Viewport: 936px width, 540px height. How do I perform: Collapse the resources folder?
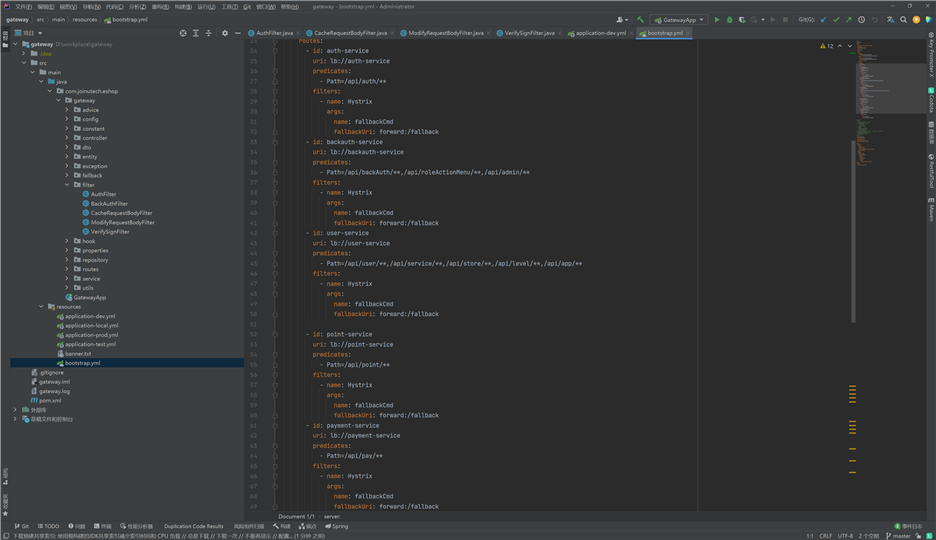pos(41,307)
